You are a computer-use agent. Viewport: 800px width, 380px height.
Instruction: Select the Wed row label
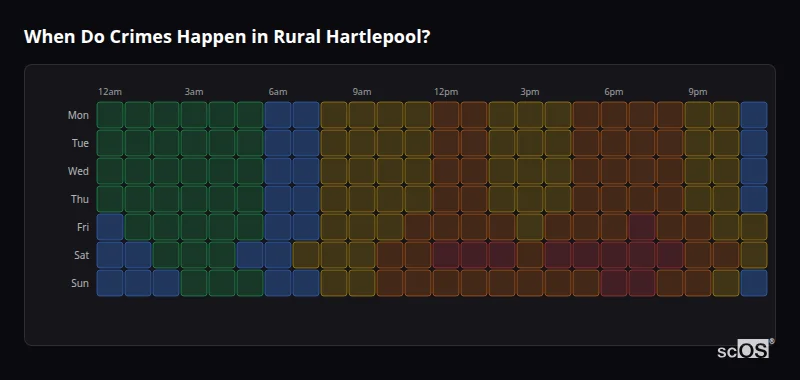coord(78,171)
